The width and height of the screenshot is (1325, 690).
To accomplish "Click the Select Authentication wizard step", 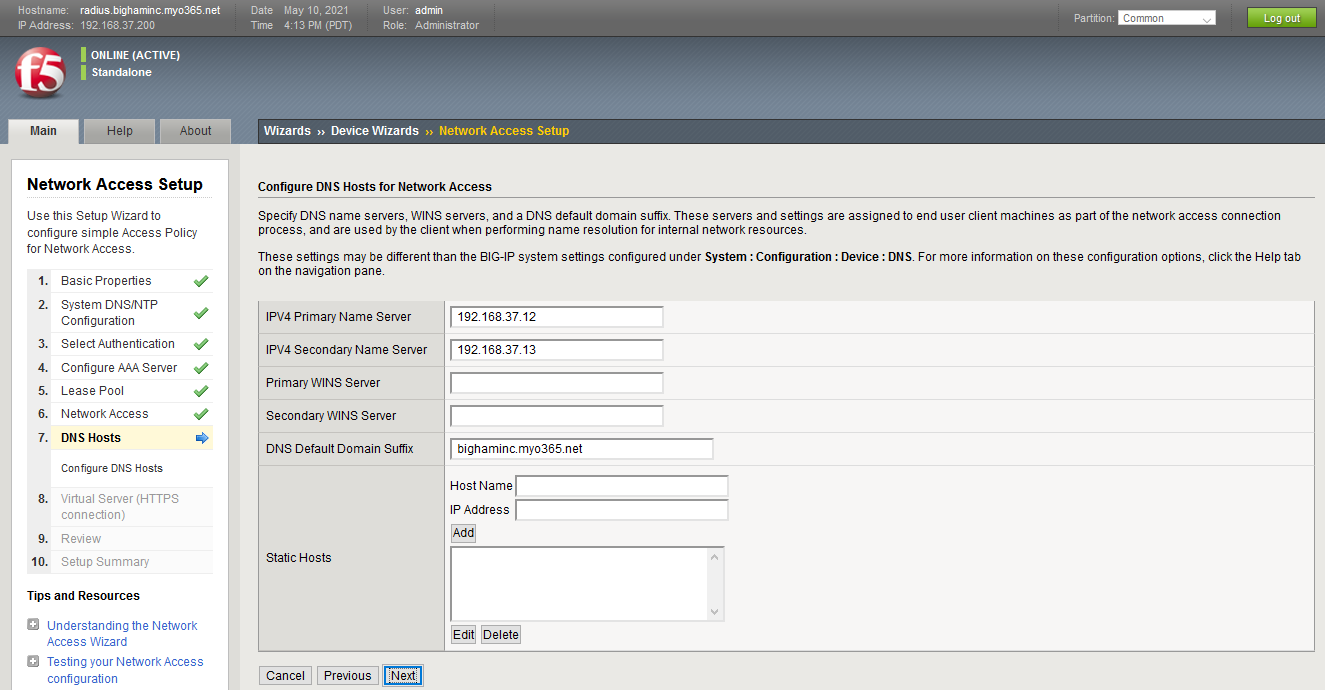I will pos(119,343).
